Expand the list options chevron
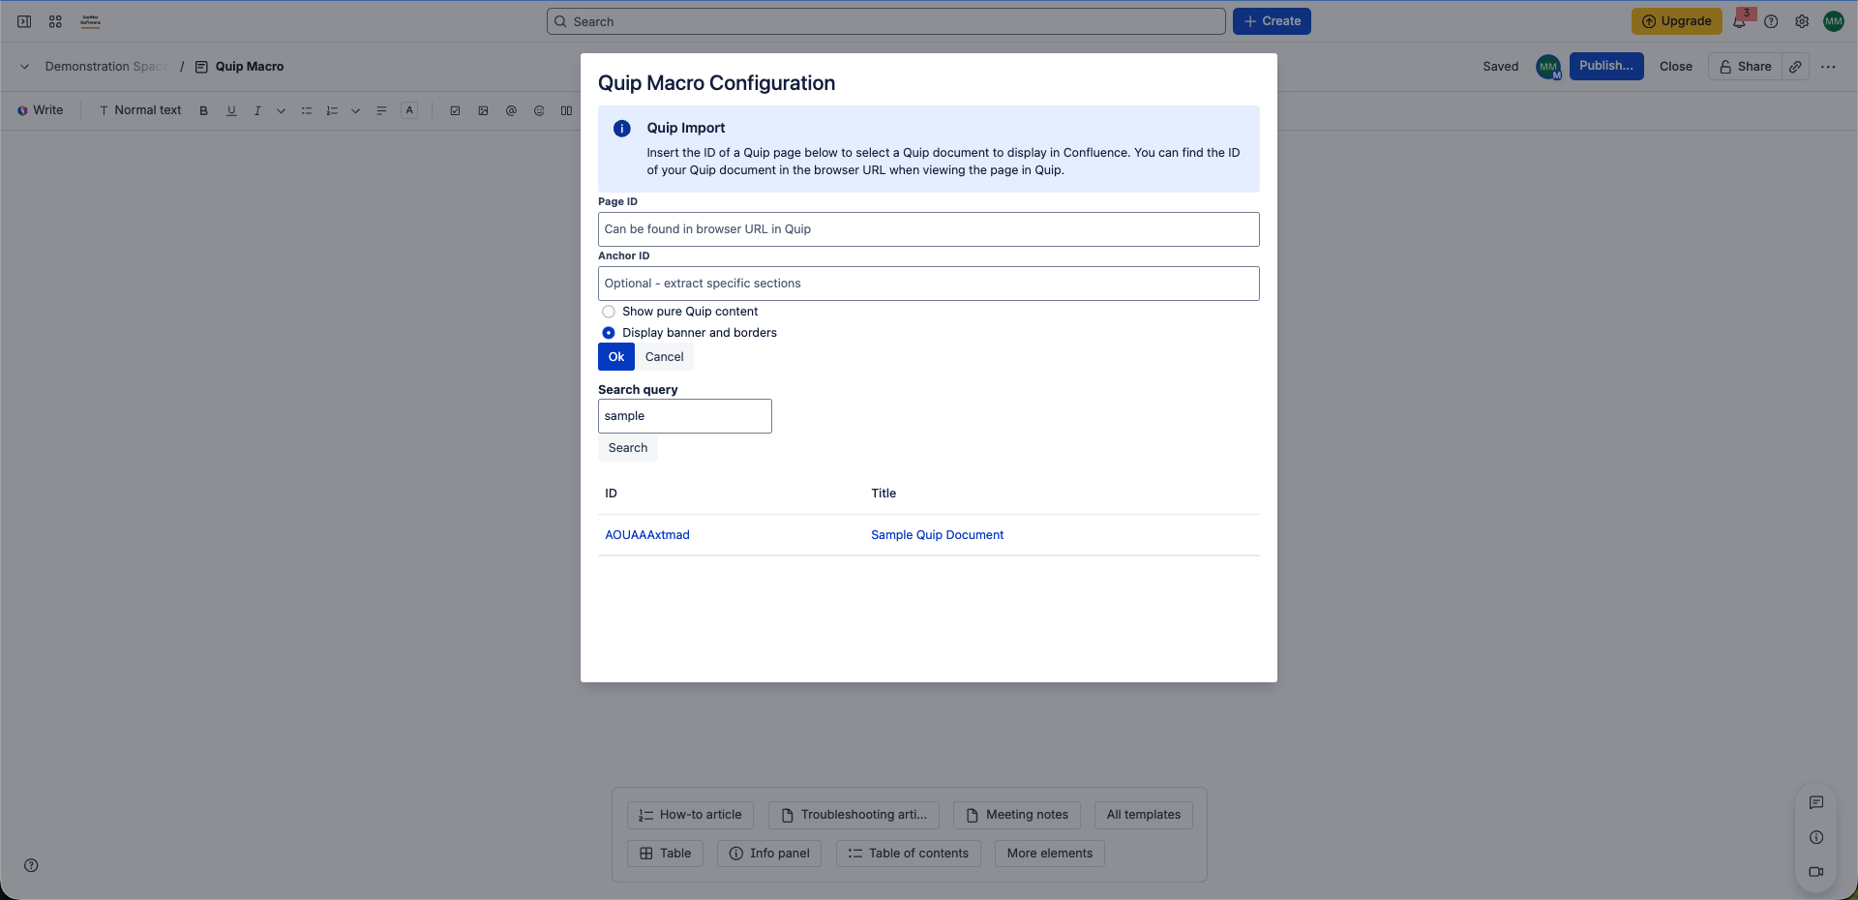 (x=355, y=111)
